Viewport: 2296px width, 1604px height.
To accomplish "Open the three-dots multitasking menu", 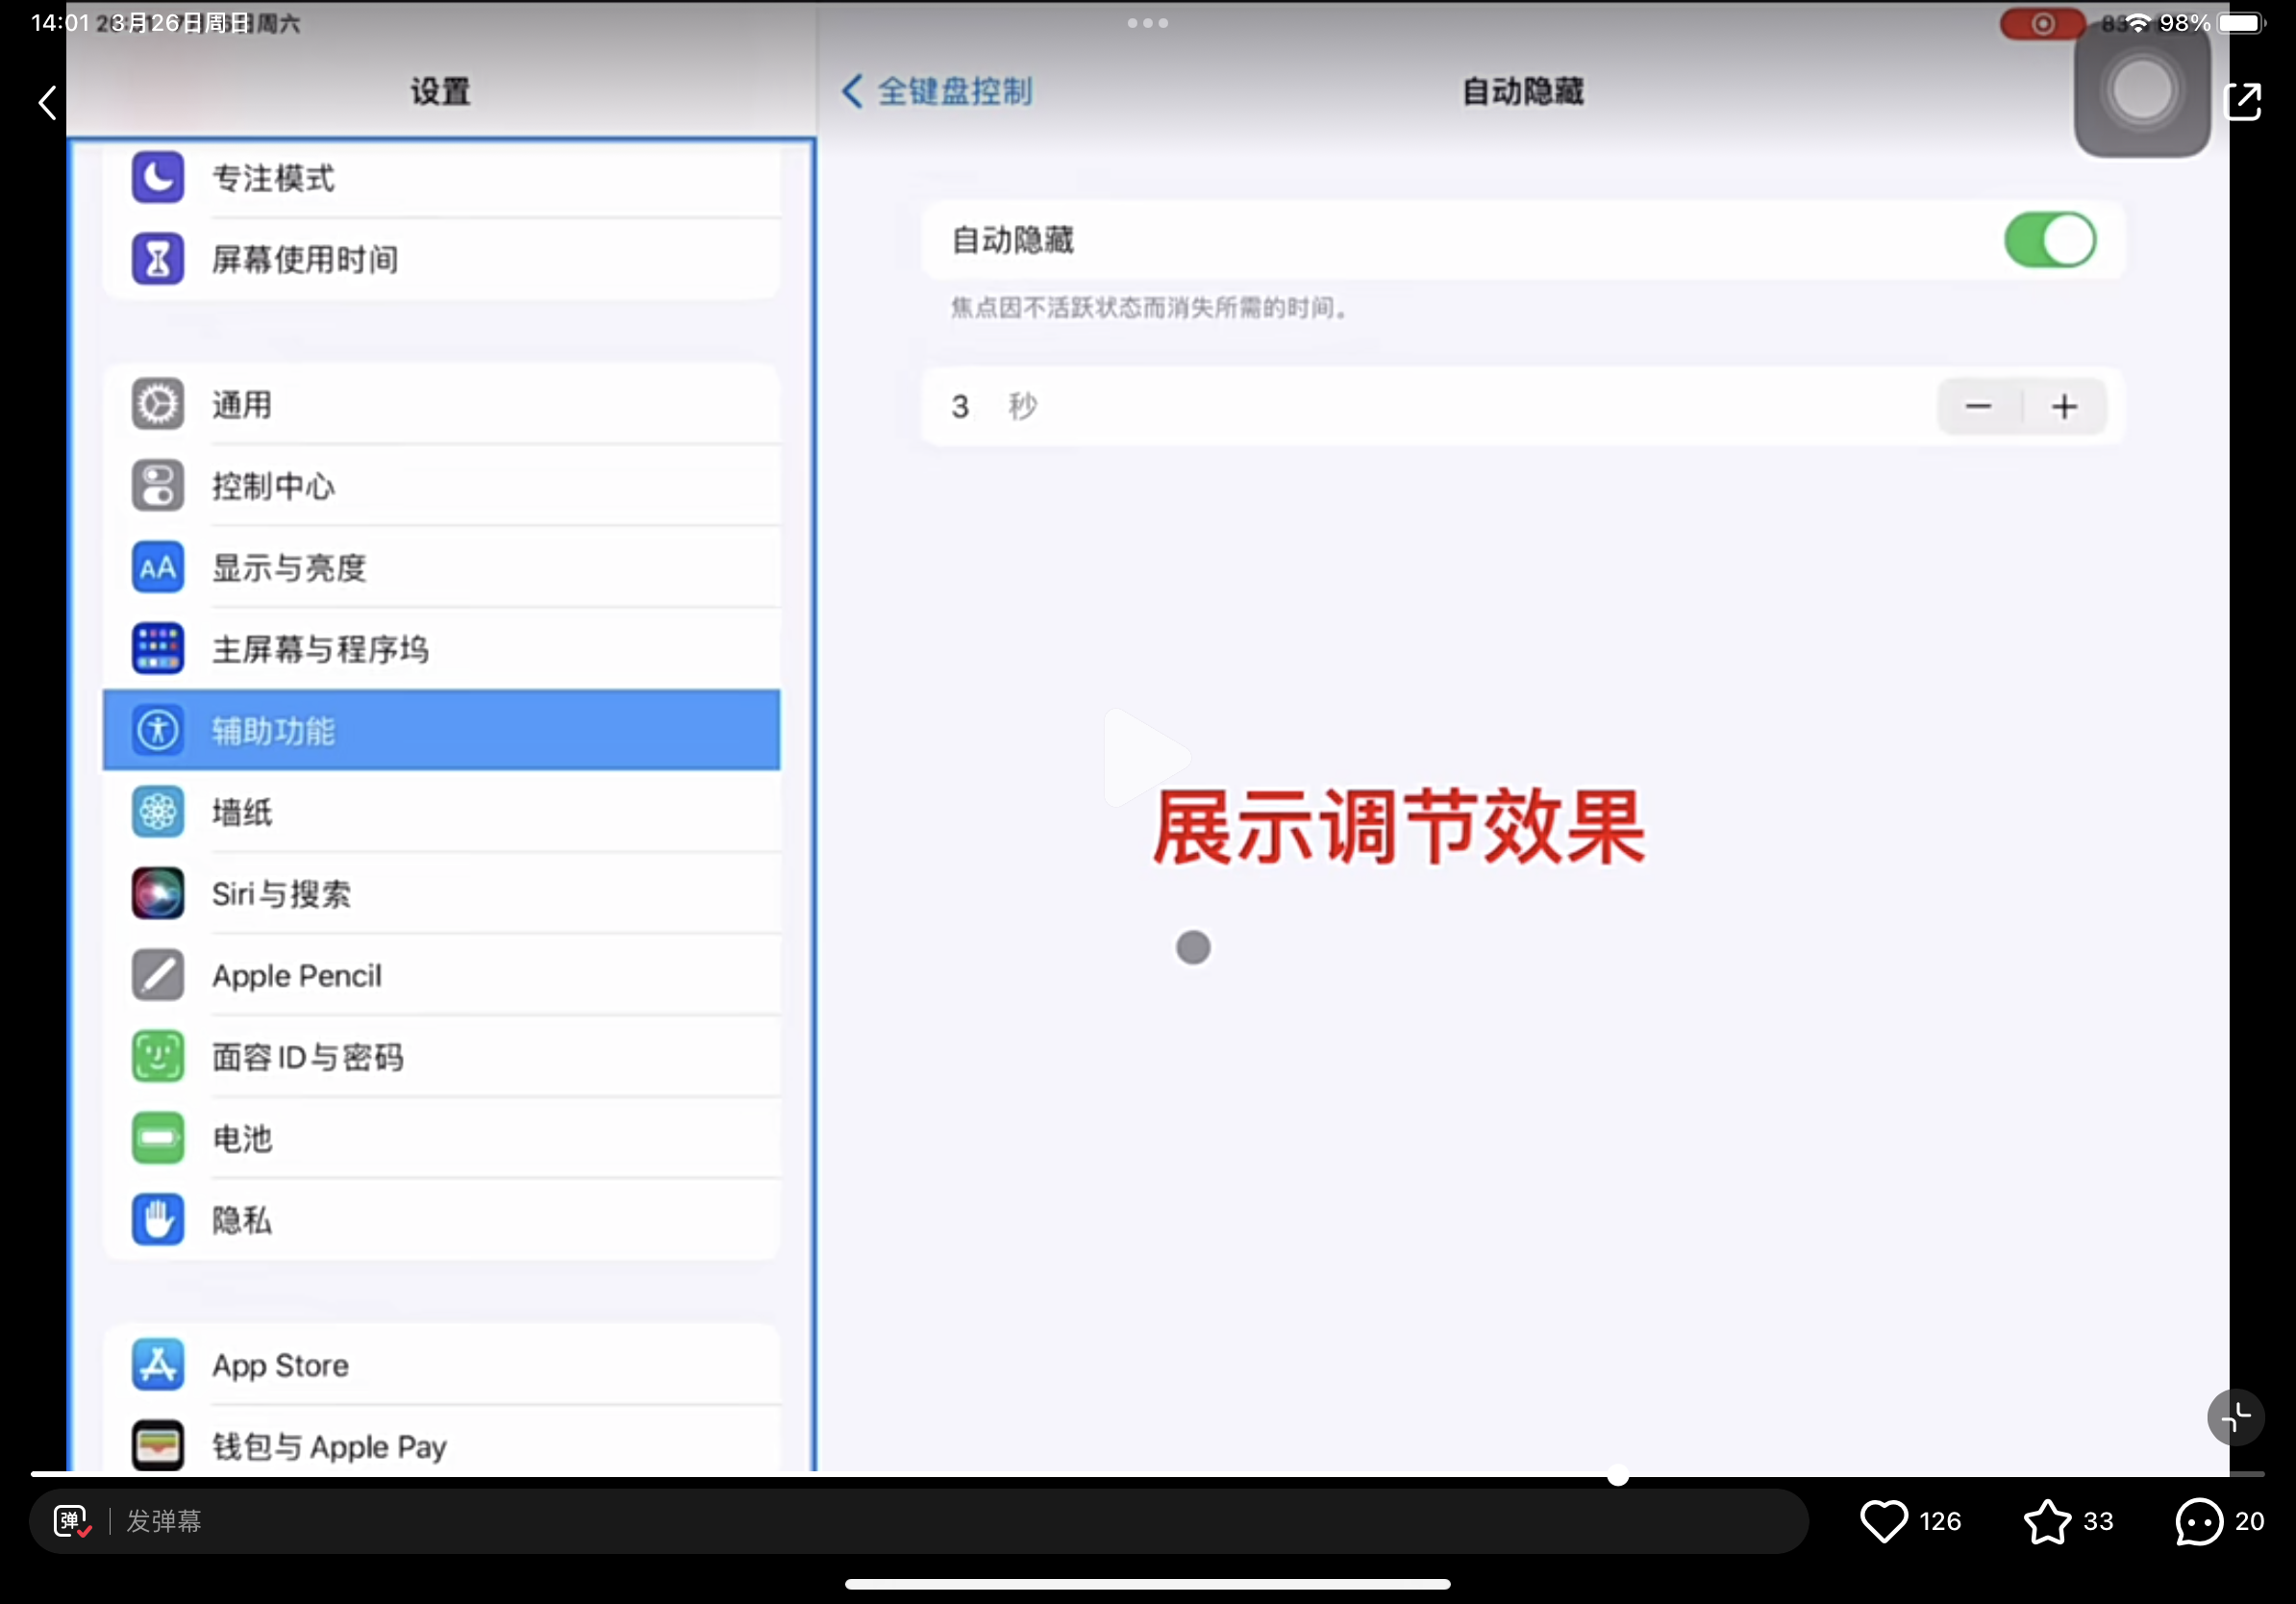I will coord(1147,23).
